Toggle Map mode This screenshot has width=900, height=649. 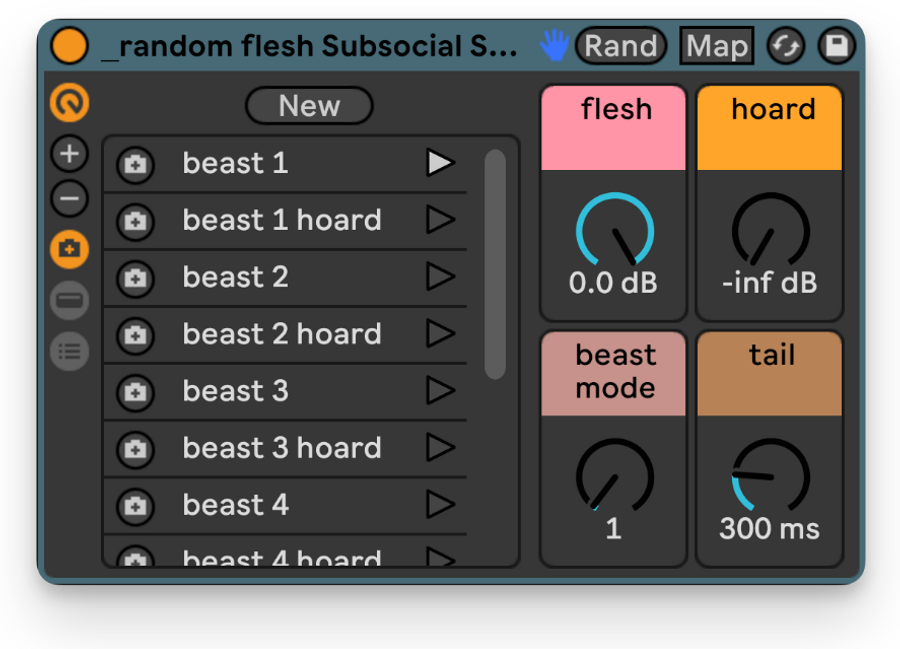(x=716, y=46)
